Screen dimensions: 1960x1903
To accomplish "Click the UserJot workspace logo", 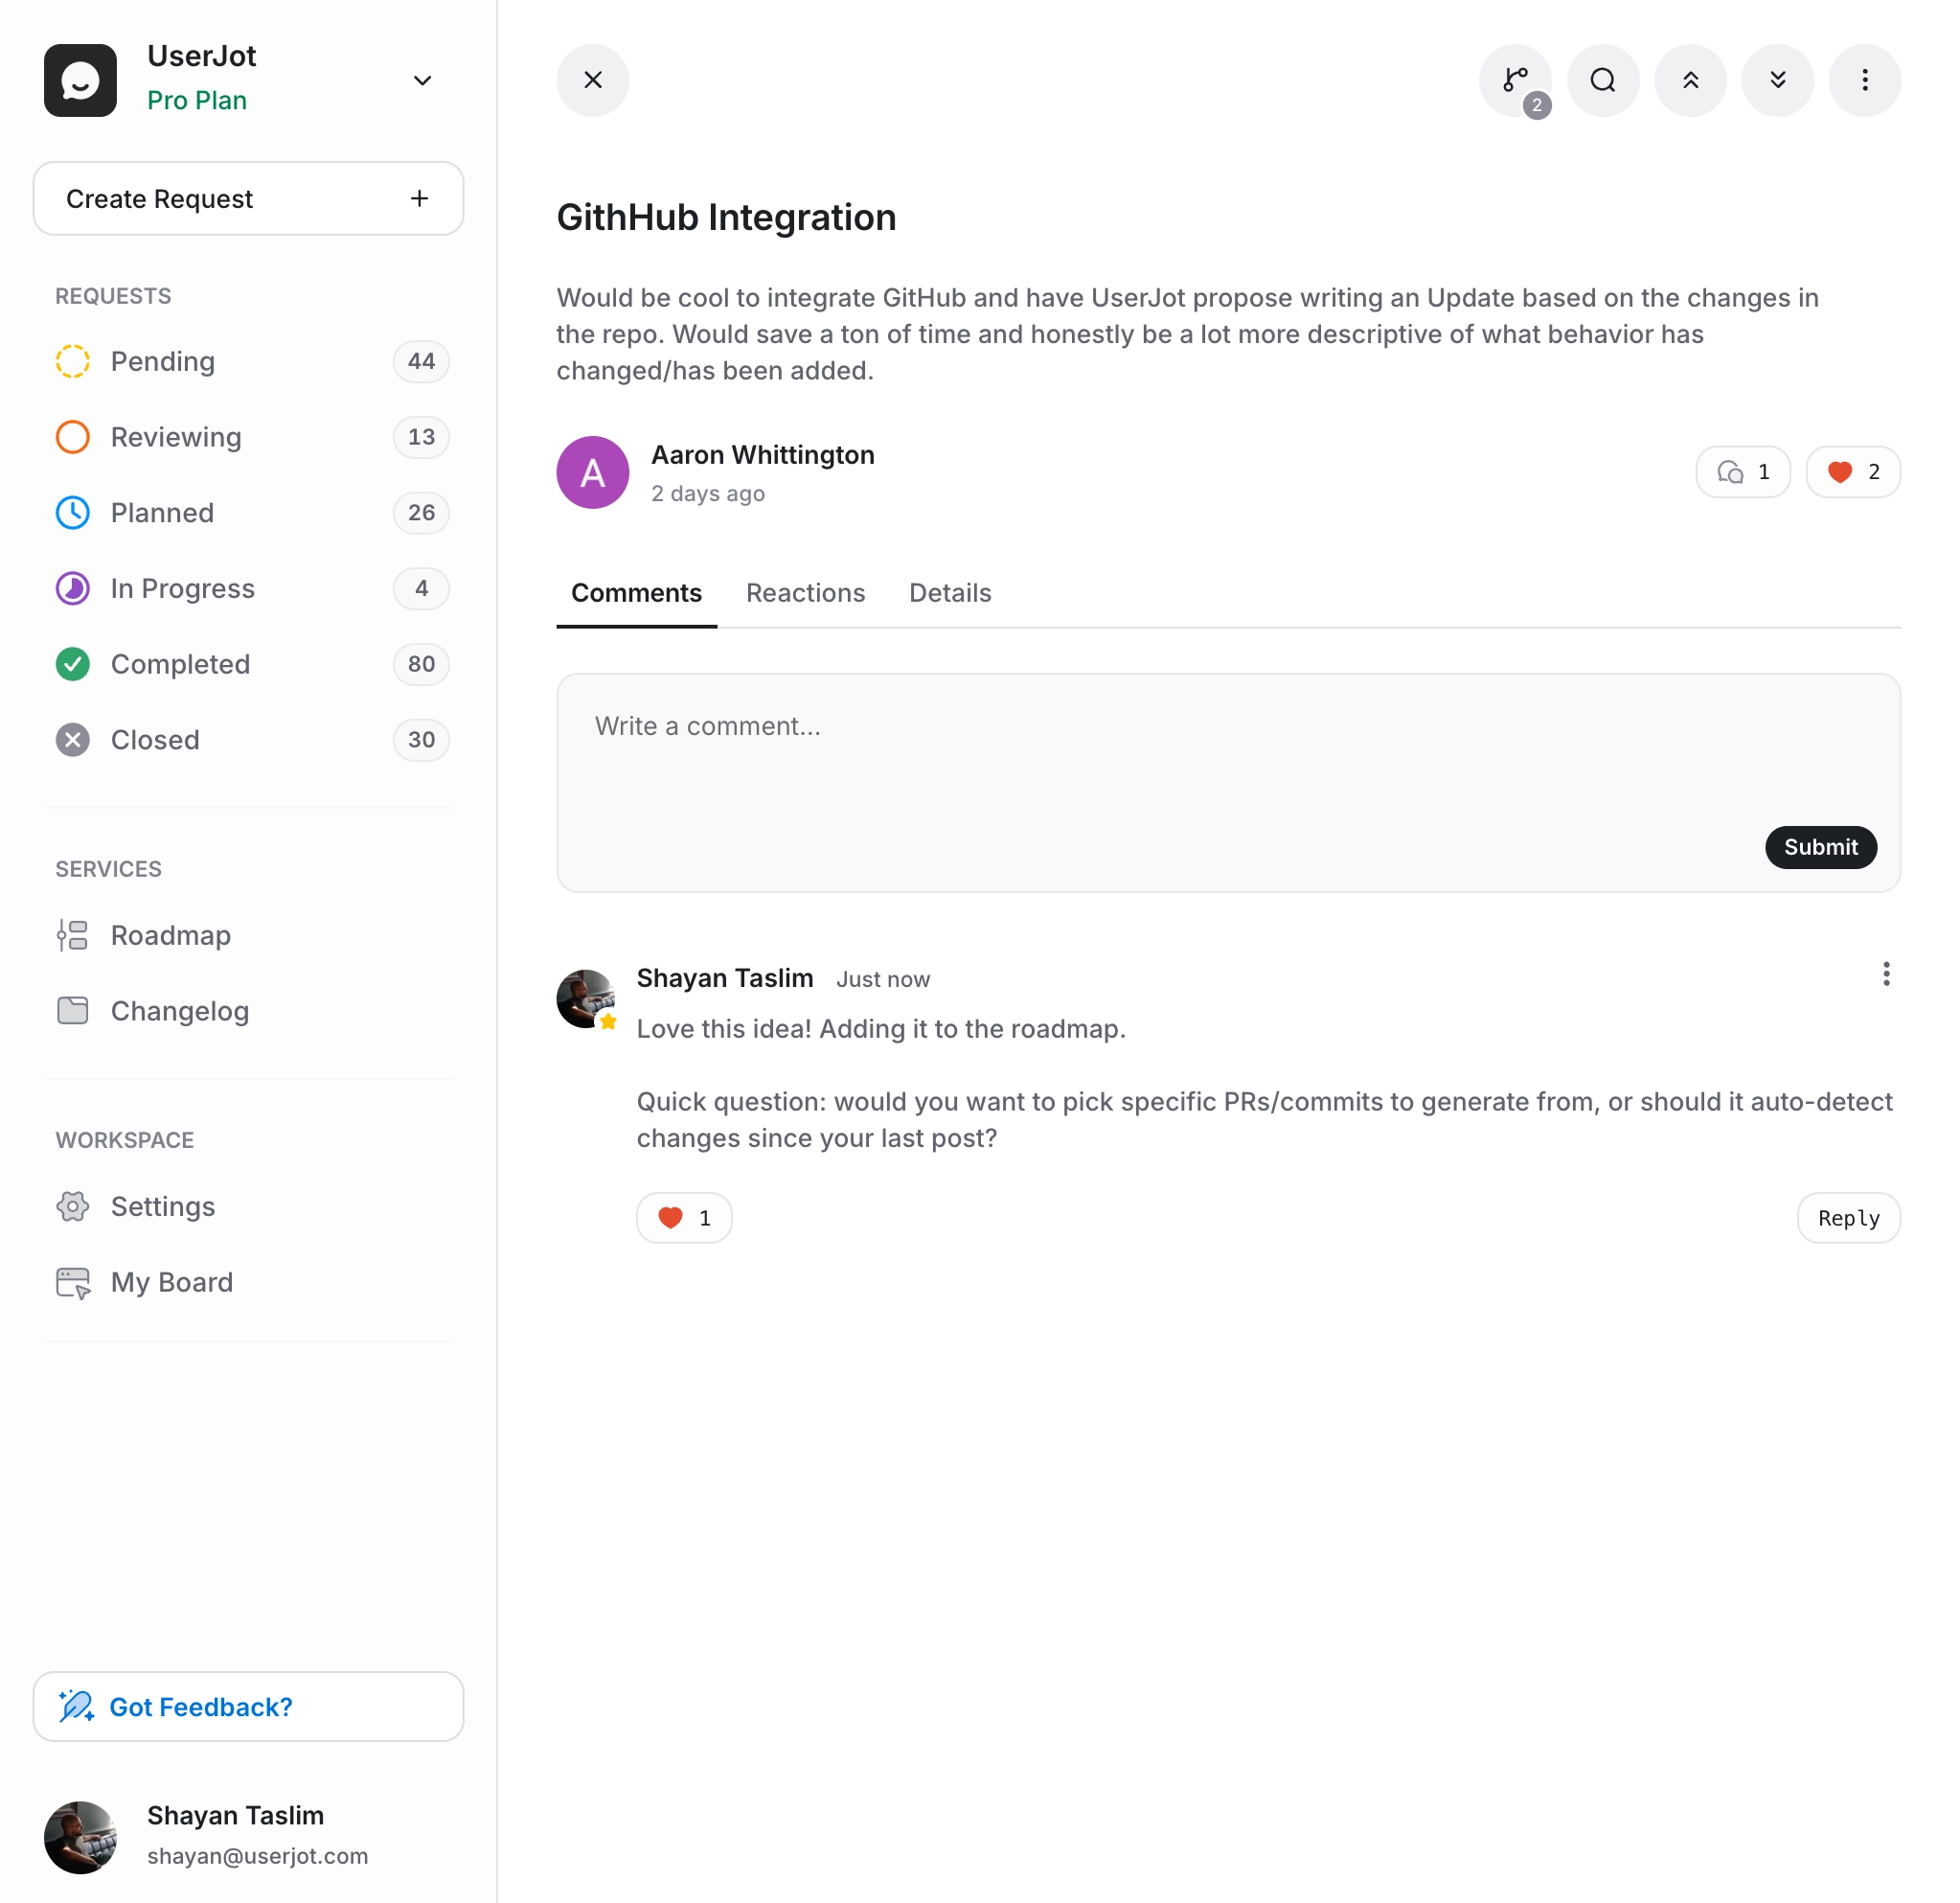I will [80, 80].
